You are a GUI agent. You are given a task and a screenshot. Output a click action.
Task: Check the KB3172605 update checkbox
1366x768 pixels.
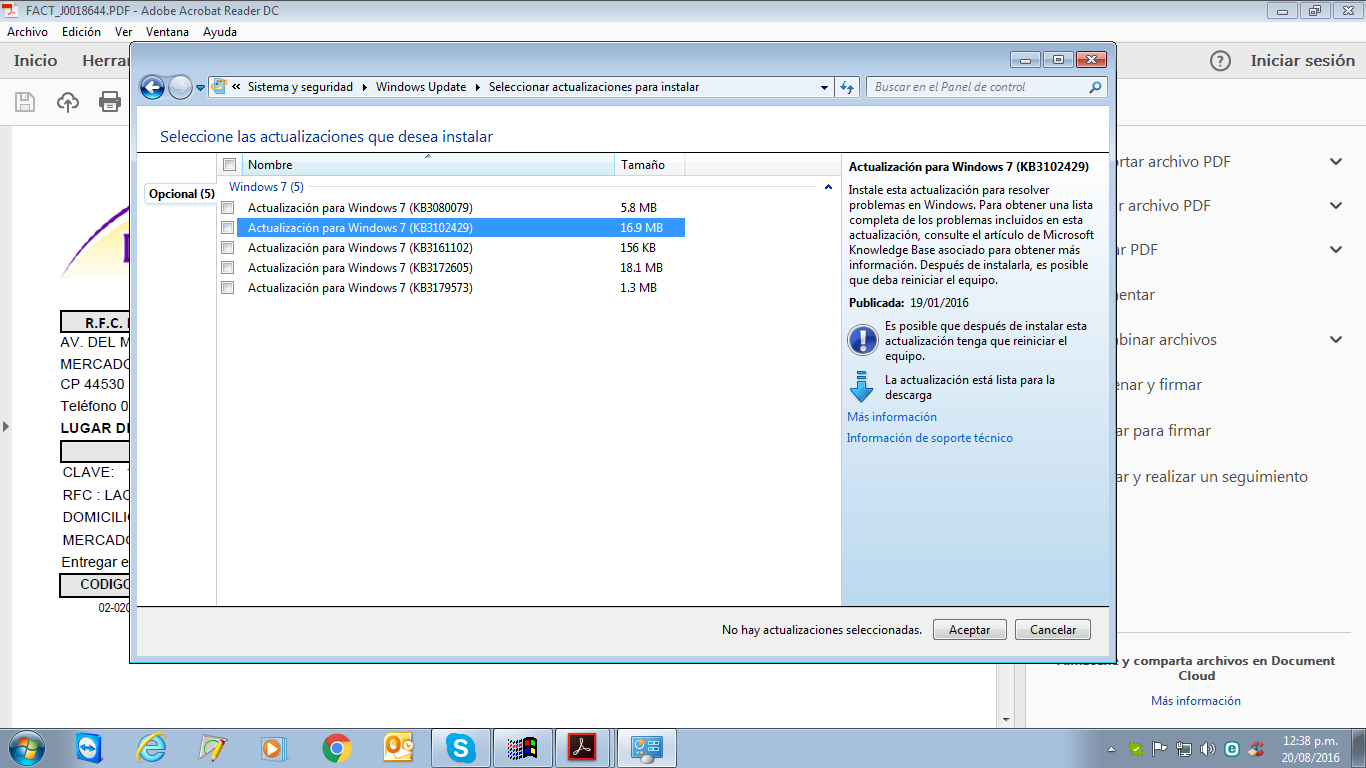point(228,268)
